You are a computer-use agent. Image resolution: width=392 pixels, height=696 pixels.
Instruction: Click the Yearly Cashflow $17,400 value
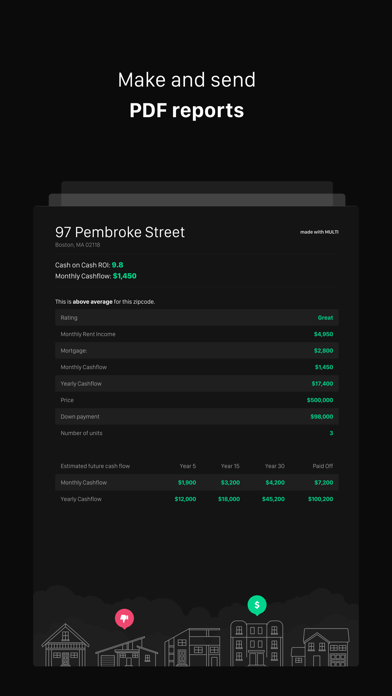[x=322, y=384]
